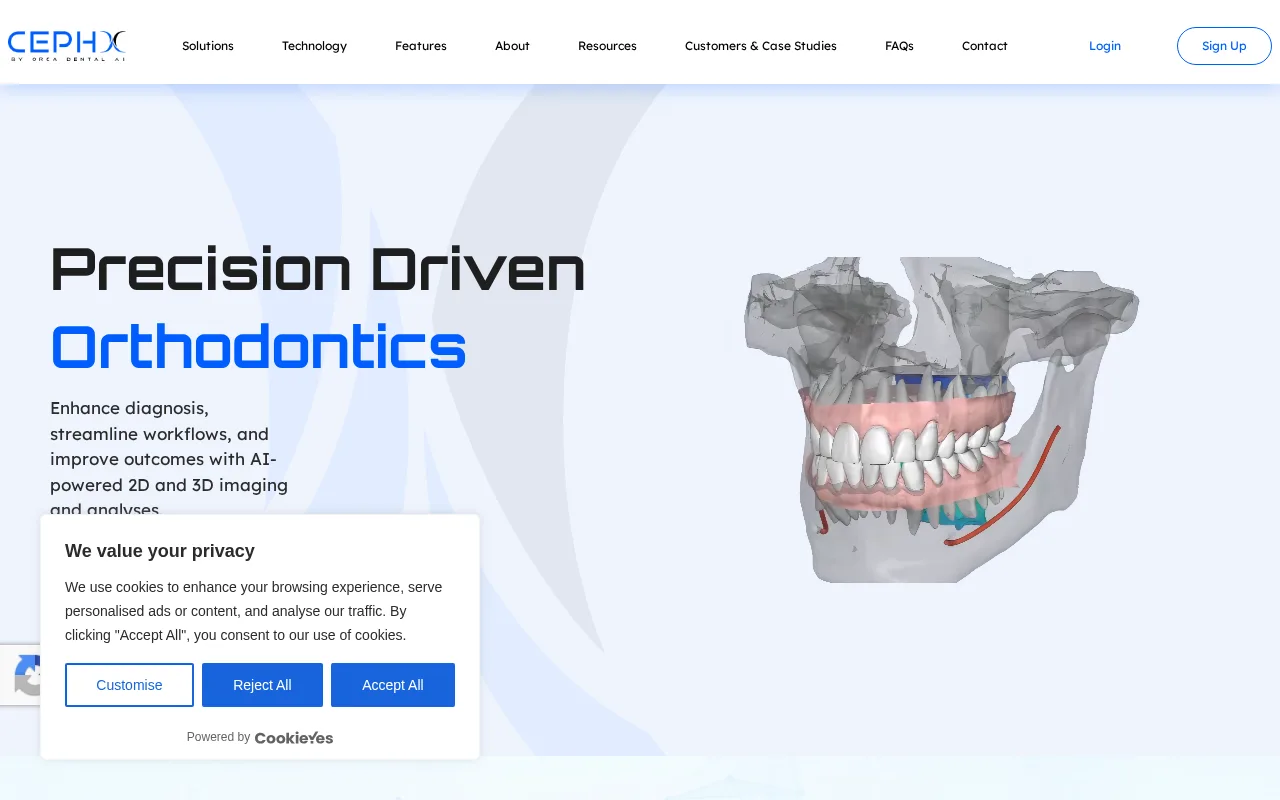Accept All cookies
1280x800 pixels.
[393, 685]
